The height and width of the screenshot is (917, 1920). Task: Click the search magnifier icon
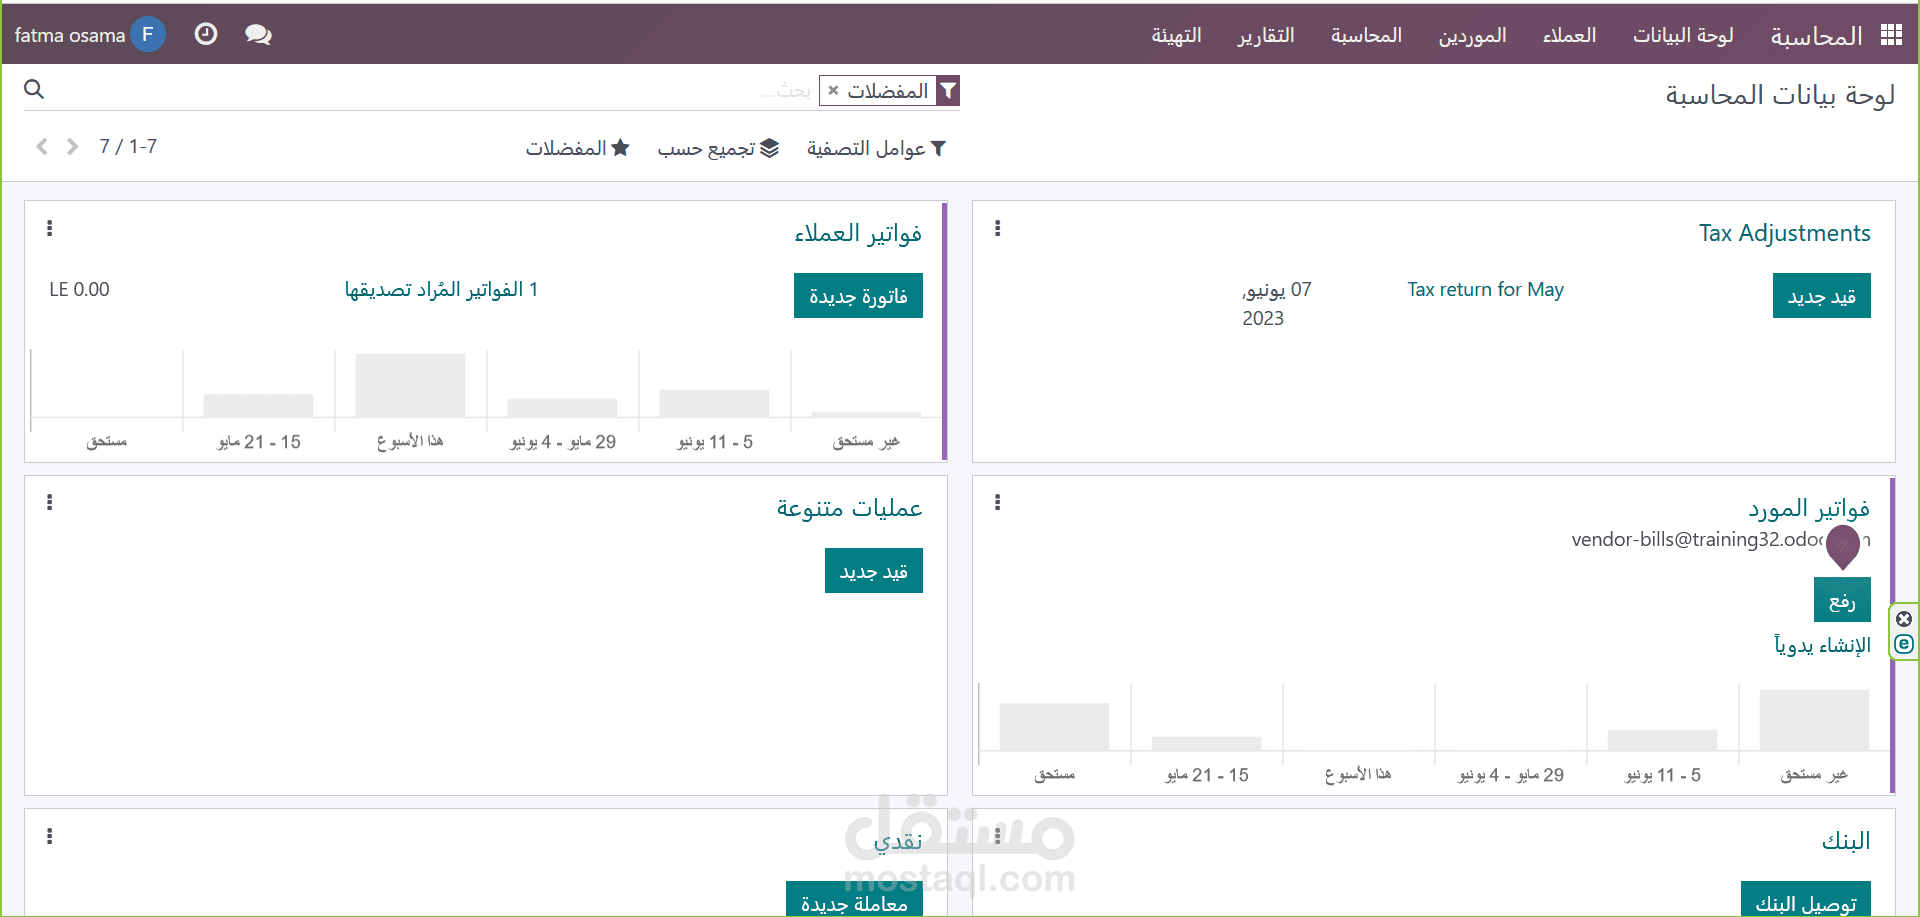[x=33, y=89]
